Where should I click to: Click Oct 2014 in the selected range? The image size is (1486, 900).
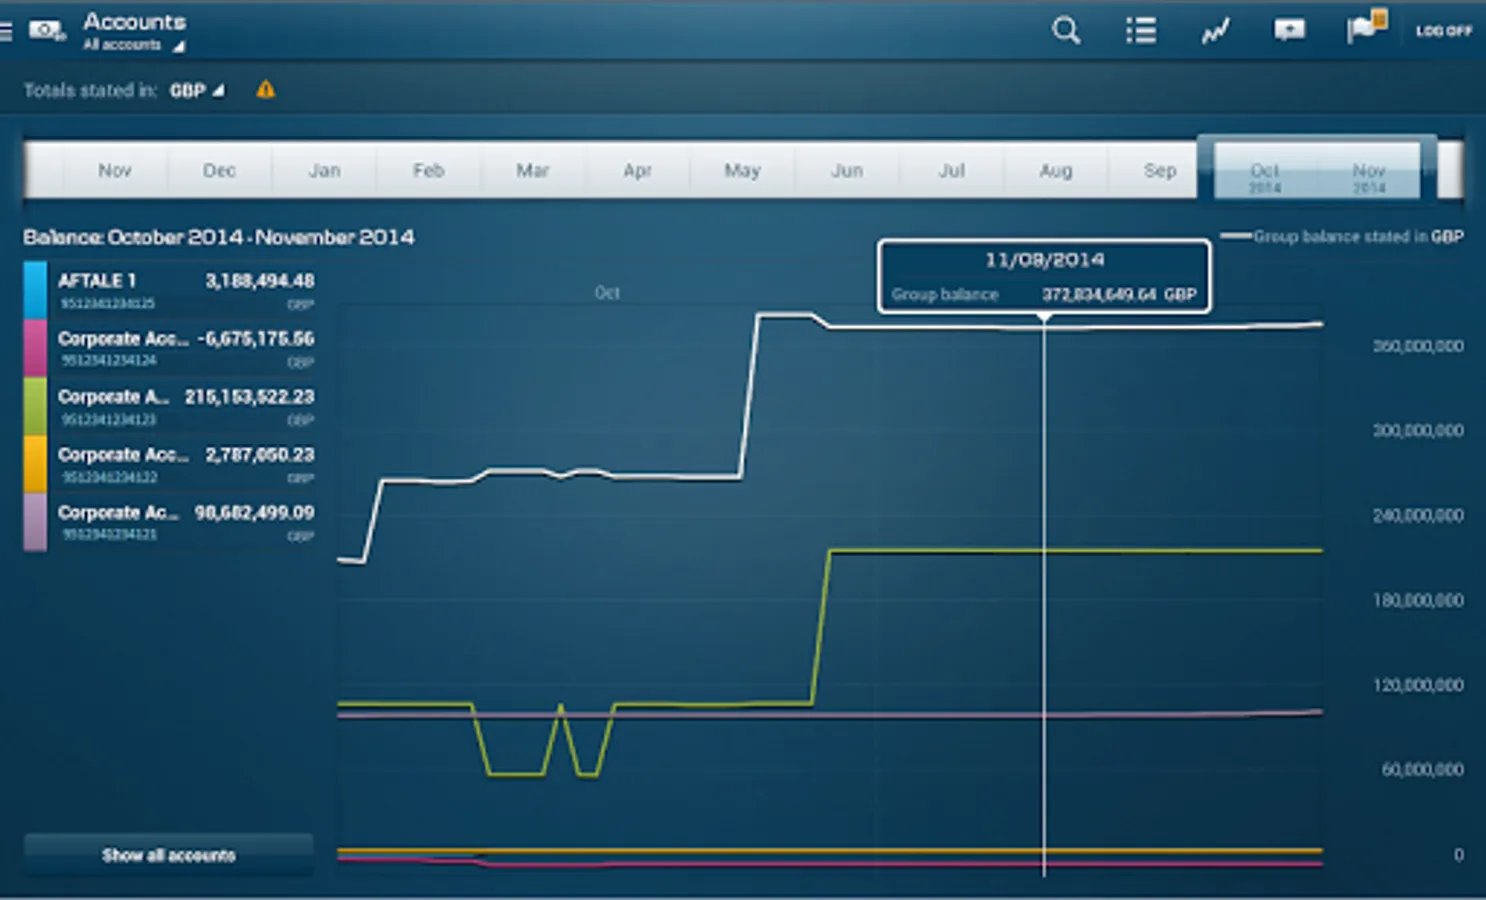click(1265, 177)
